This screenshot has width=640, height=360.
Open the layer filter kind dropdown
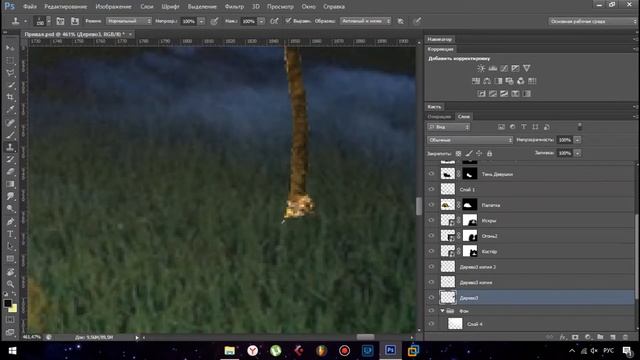(x=449, y=127)
